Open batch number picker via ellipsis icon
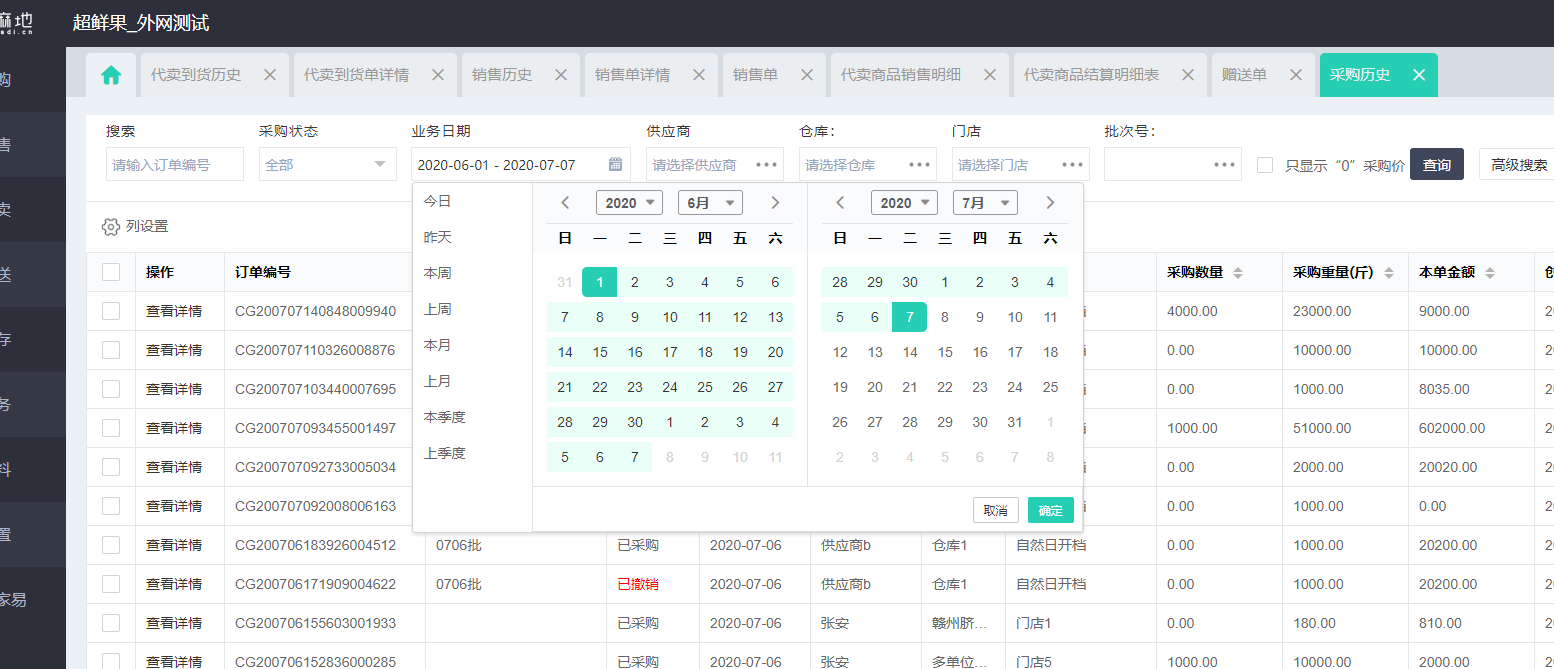The width and height of the screenshot is (1554, 669). (1225, 165)
